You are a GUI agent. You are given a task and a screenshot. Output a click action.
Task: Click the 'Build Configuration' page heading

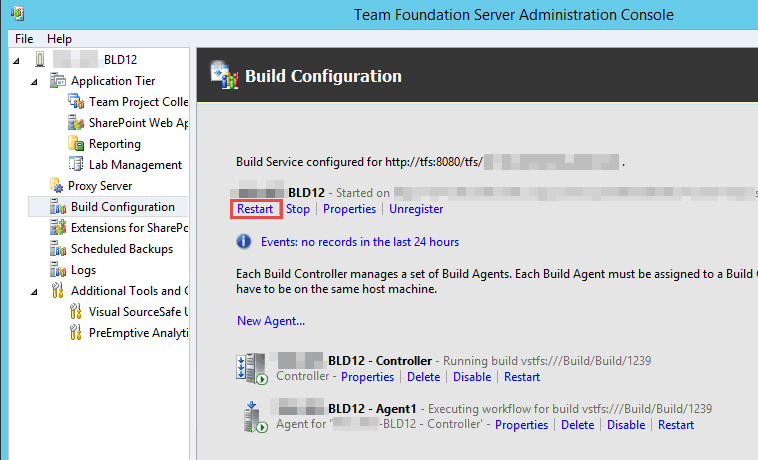click(323, 76)
